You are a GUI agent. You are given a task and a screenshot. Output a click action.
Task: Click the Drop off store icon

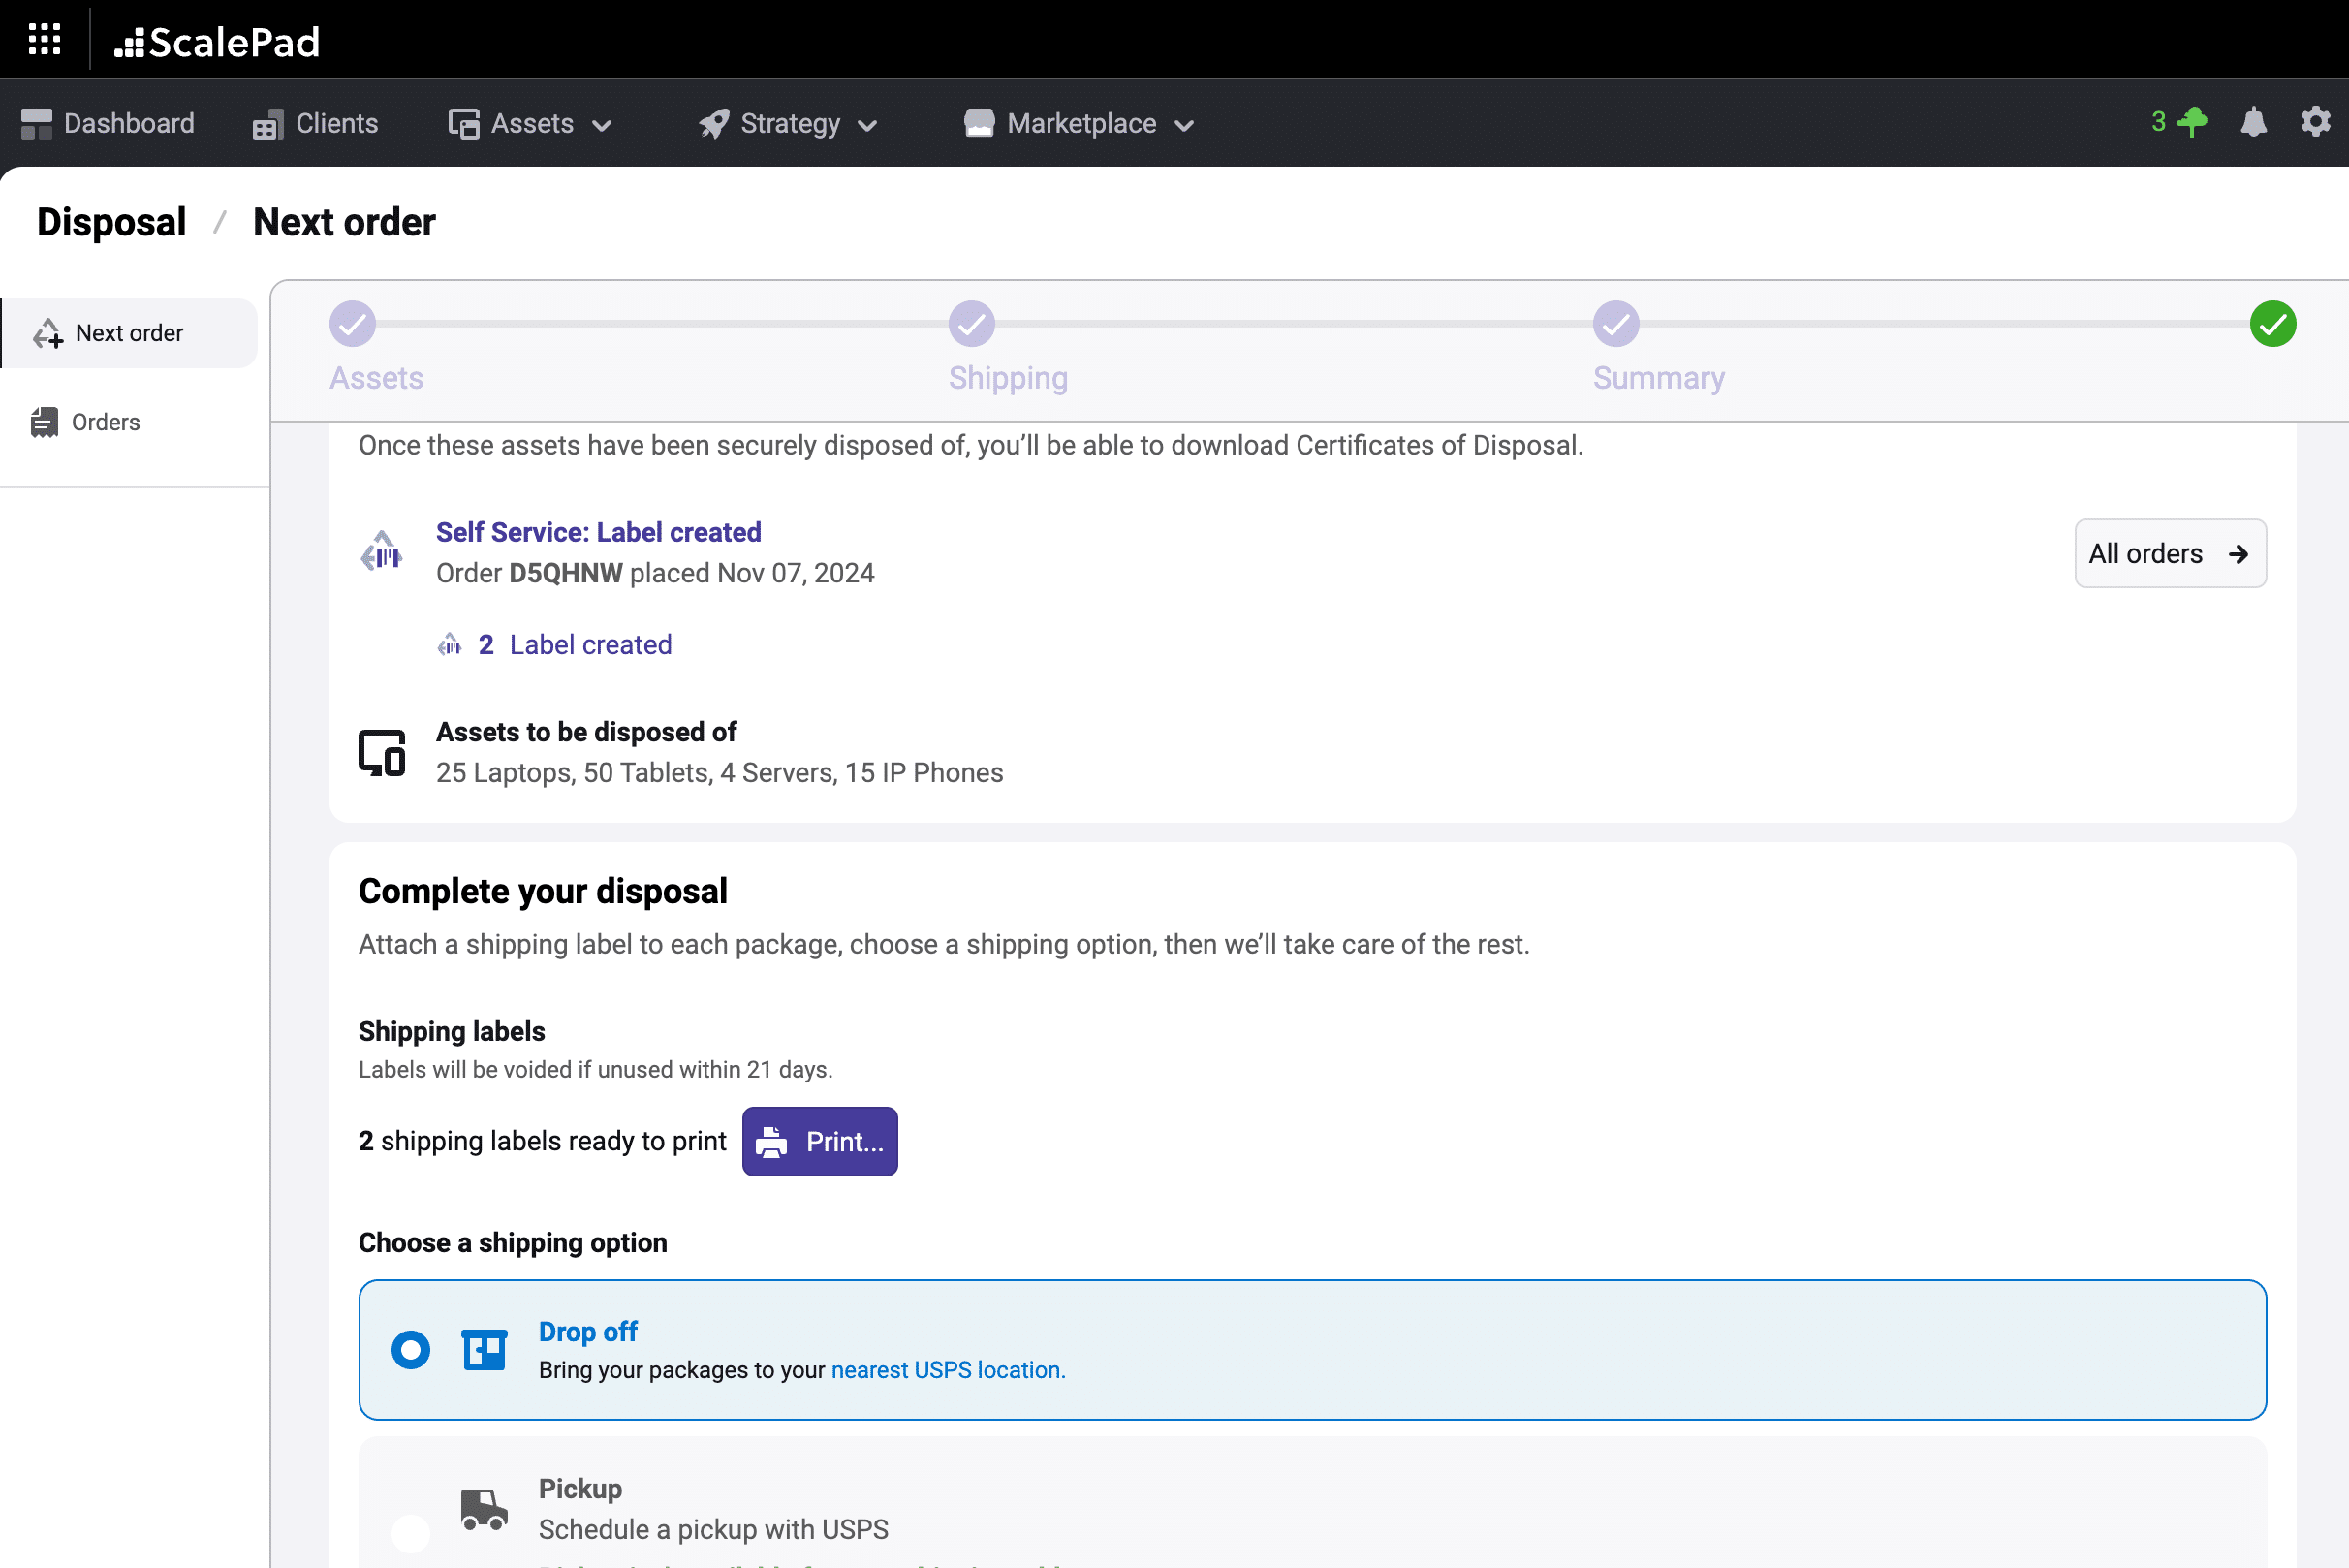pos(484,1350)
